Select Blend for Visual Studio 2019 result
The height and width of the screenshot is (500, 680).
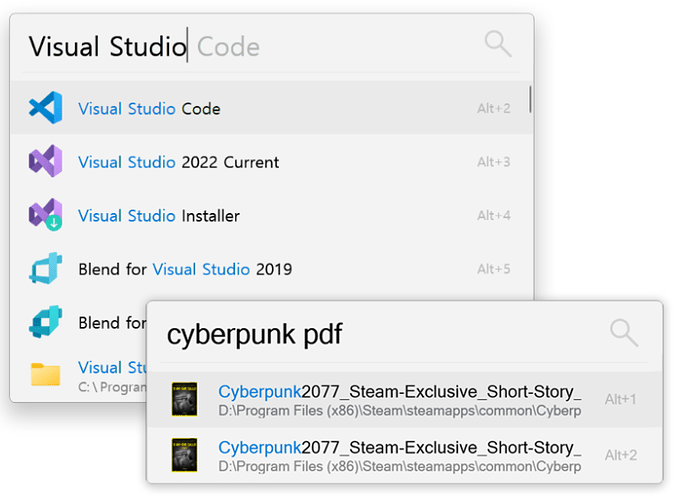coord(271,269)
